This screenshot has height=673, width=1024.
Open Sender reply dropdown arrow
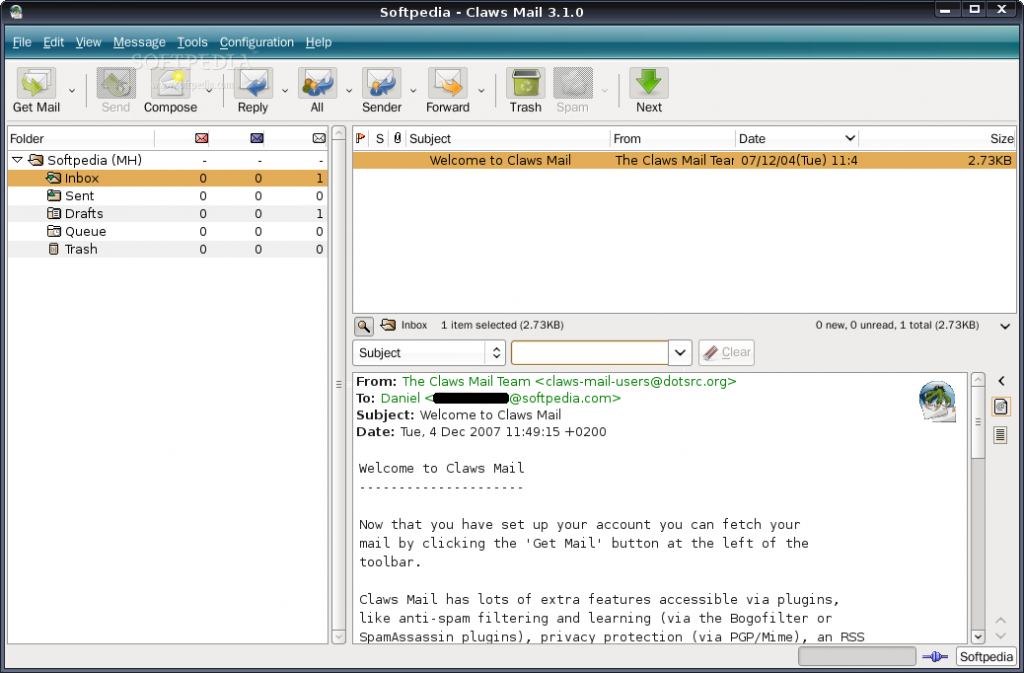[413, 91]
